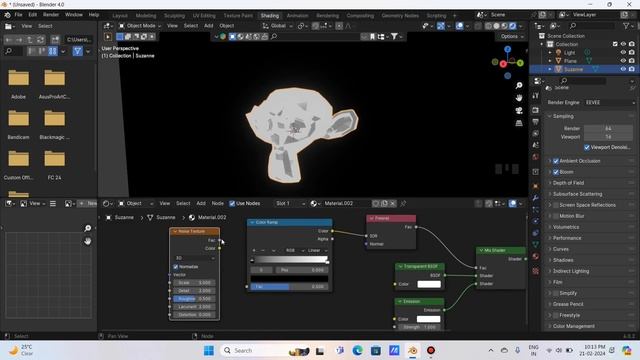Click Transparent BSDF Color swatch
This screenshot has width=640, height=360.
click(429, 284)
